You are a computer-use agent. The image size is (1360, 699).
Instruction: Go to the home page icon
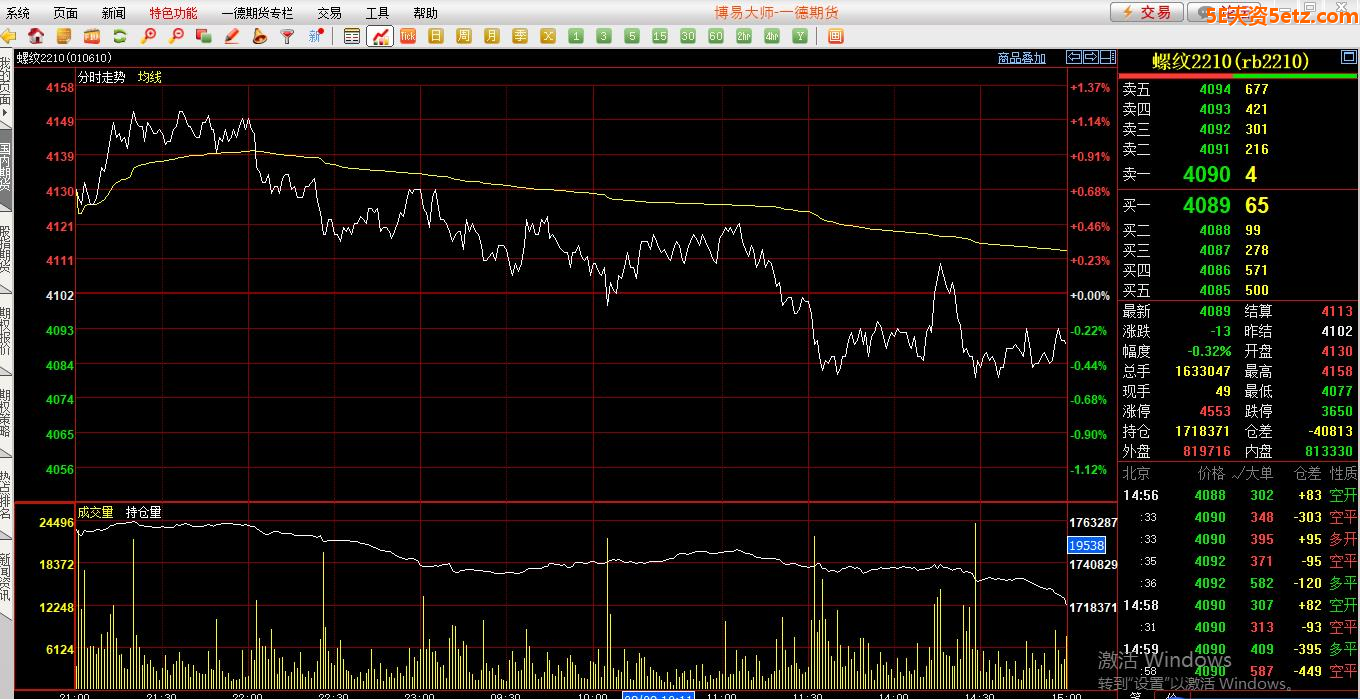click(36, 36)
